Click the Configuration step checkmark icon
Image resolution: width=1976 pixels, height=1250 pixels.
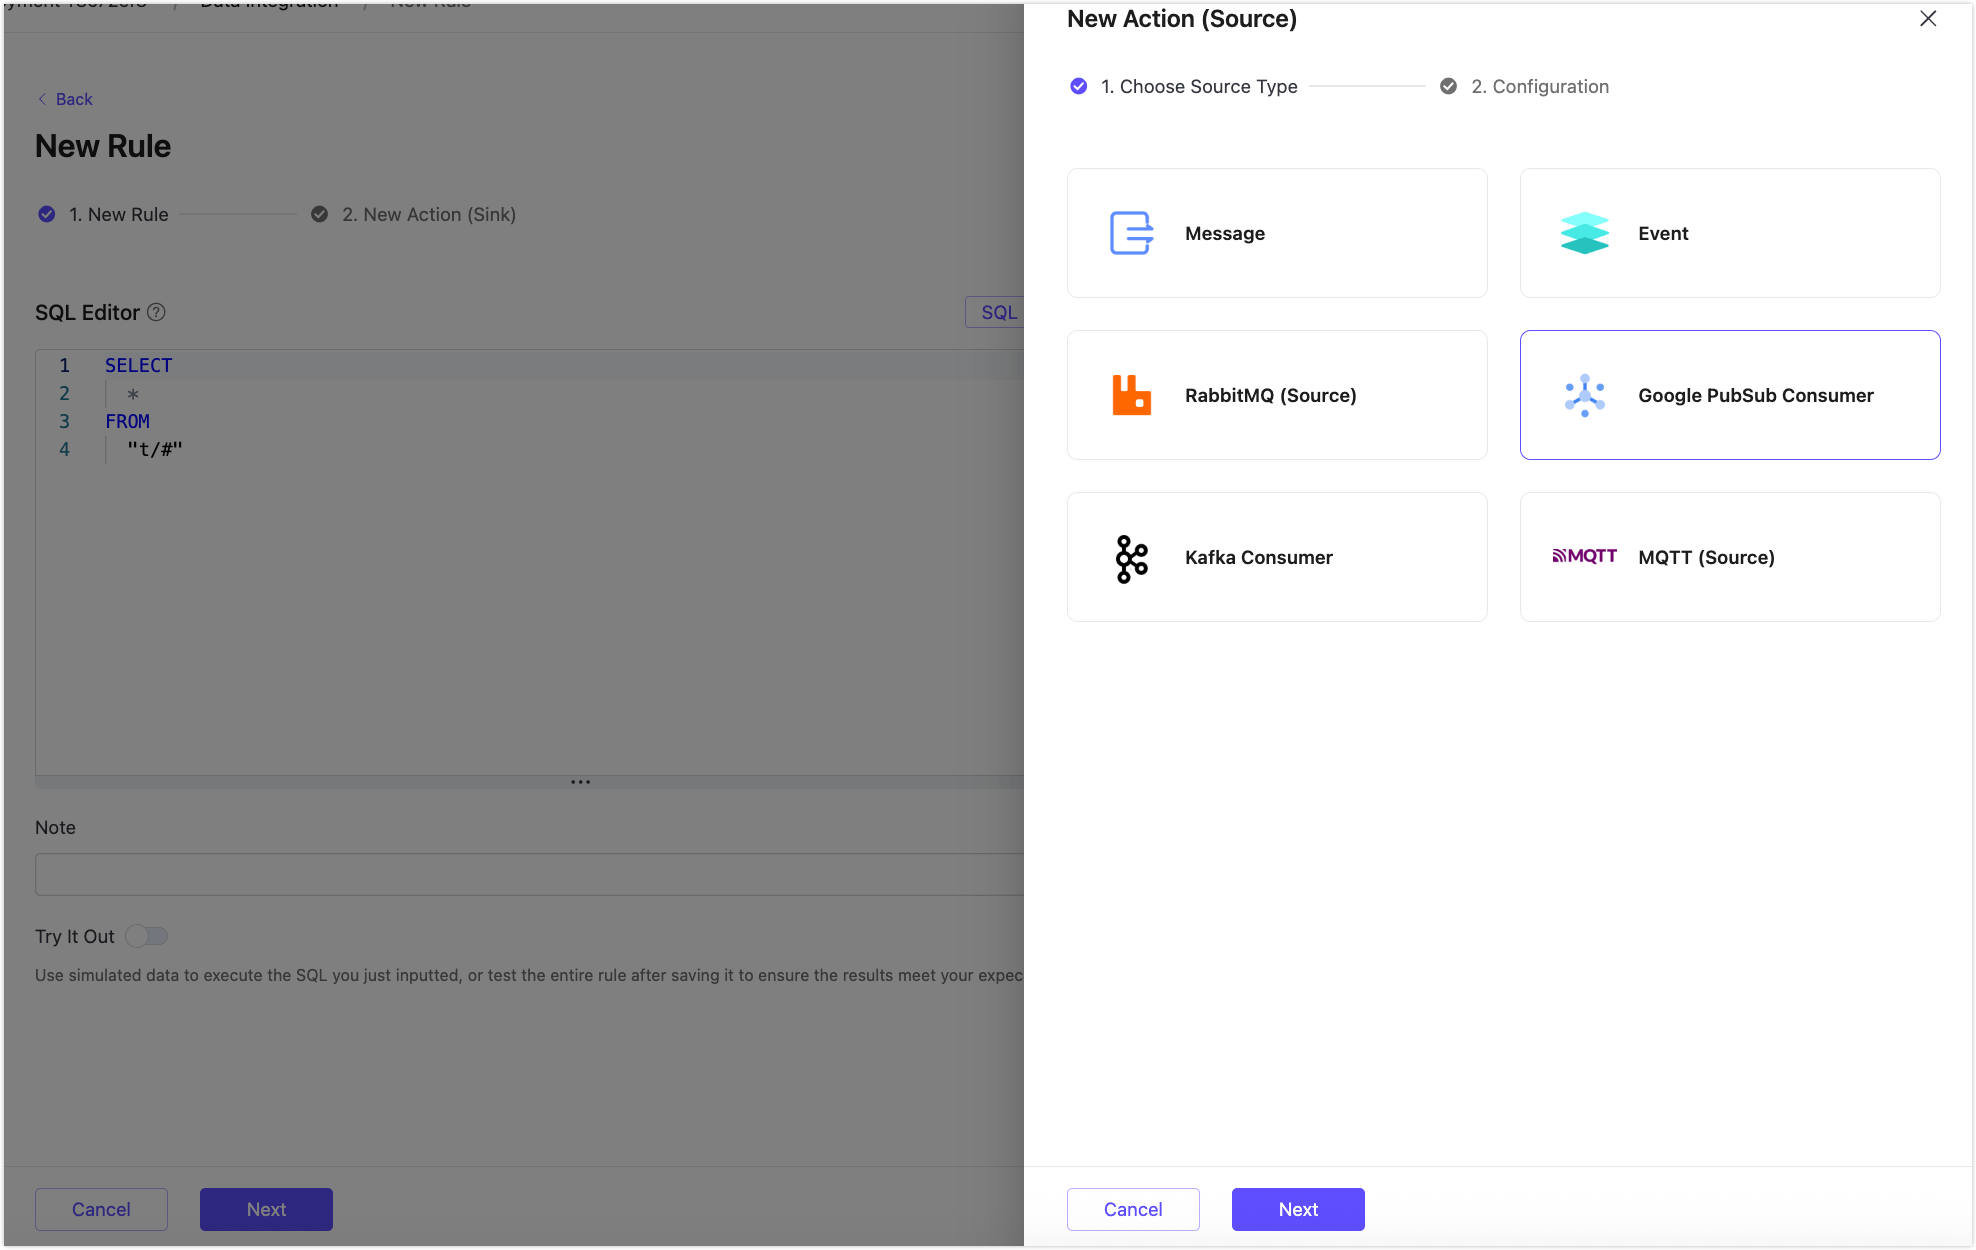click(x=1448, y=86)
